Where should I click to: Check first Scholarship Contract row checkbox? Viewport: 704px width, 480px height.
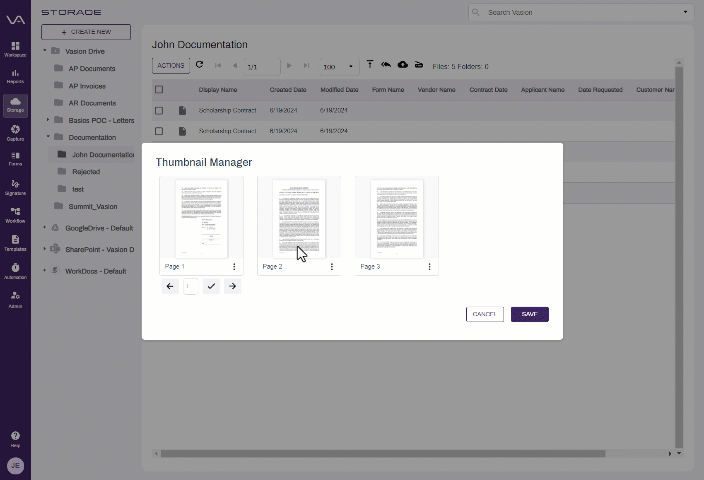click(159, 110)
